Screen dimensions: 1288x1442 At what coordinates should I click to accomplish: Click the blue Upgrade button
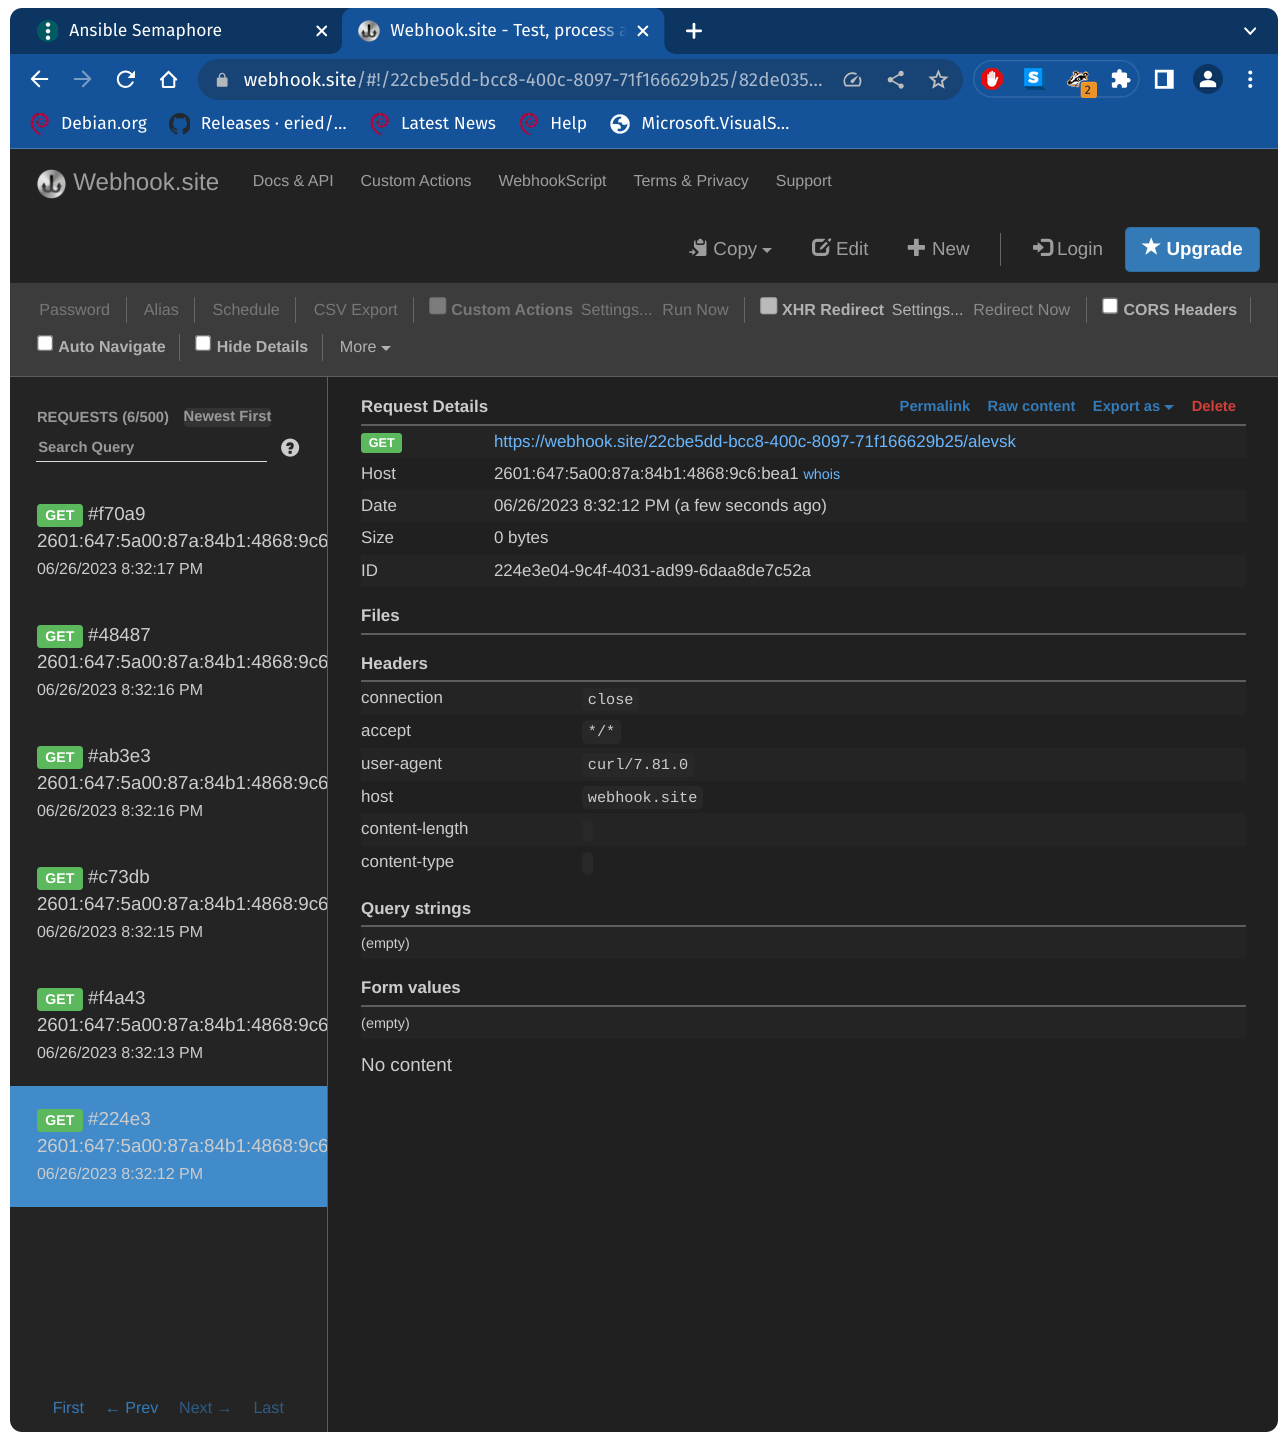[1191, 249]
